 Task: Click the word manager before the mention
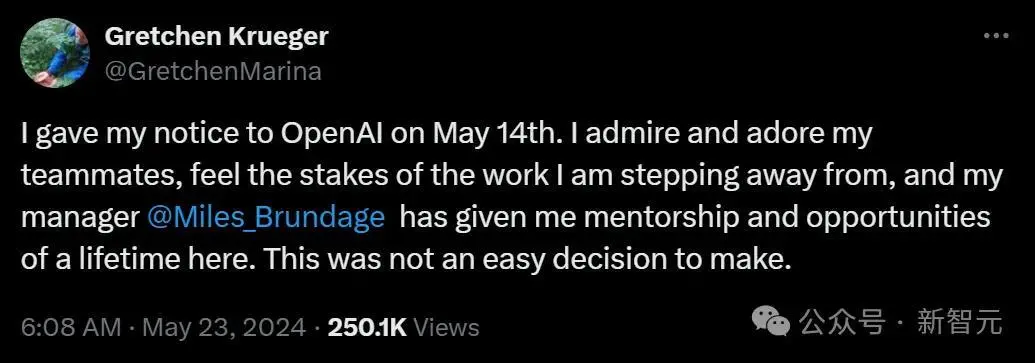pyautogui.click(x=80, y=218)
